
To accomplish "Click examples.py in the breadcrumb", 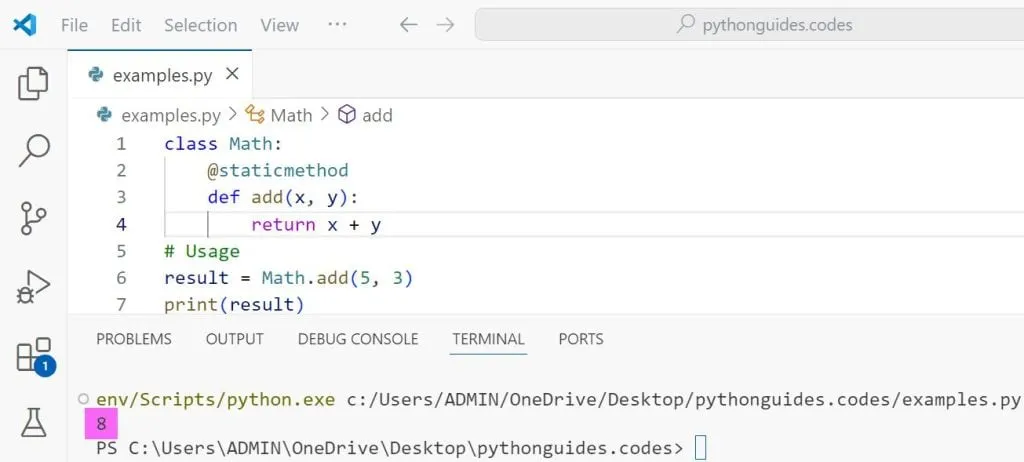I will 171,116.
